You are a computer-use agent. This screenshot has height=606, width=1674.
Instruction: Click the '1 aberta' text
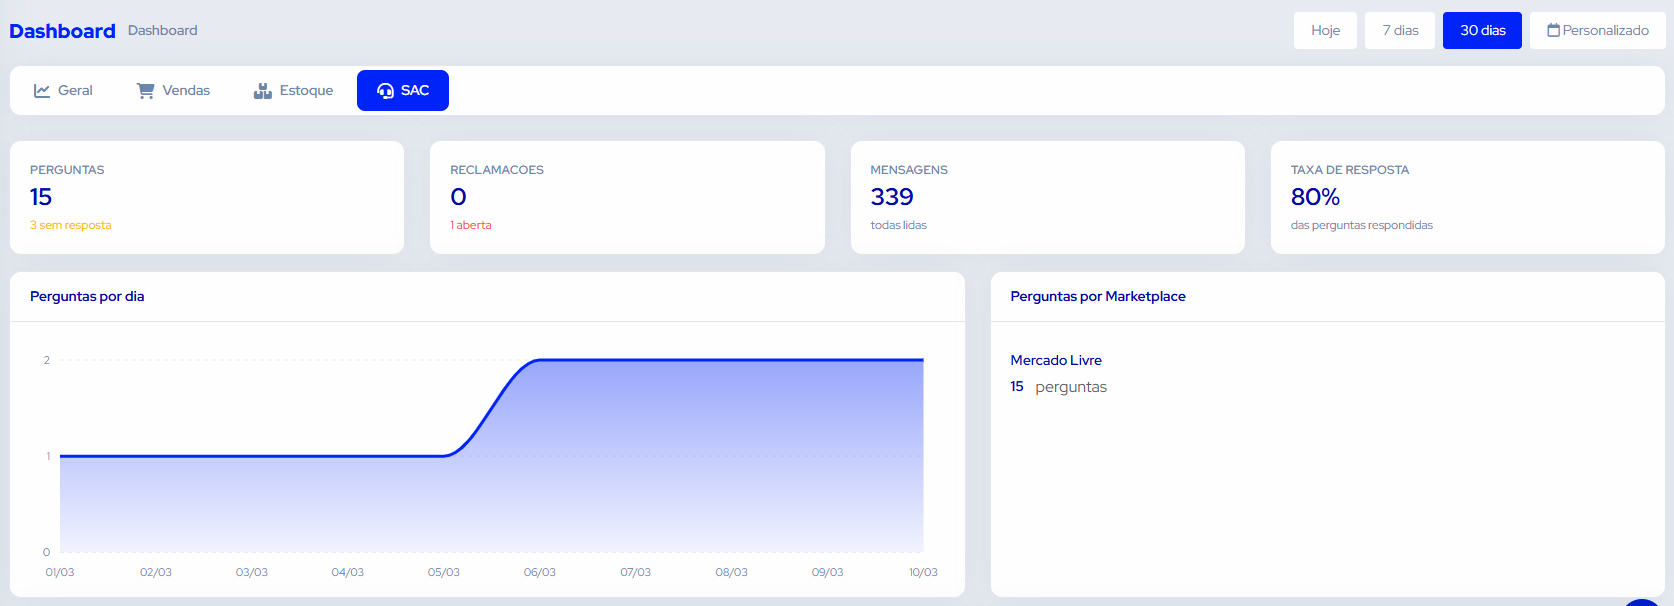pos(471,225)
